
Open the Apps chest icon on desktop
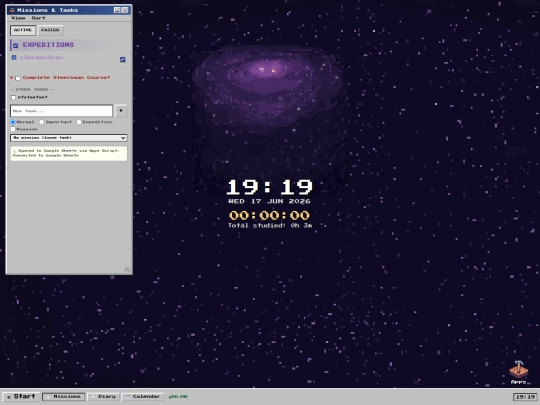519,372
